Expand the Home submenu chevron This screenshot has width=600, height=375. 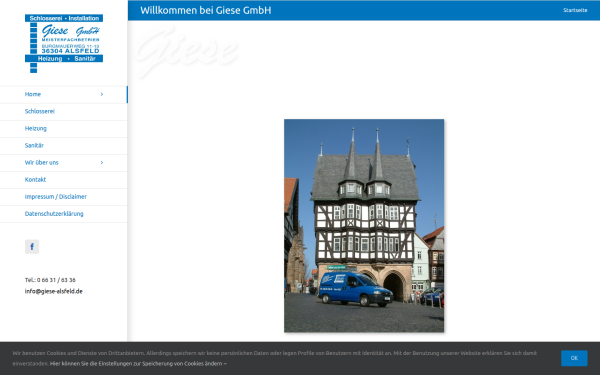(102, 94)
